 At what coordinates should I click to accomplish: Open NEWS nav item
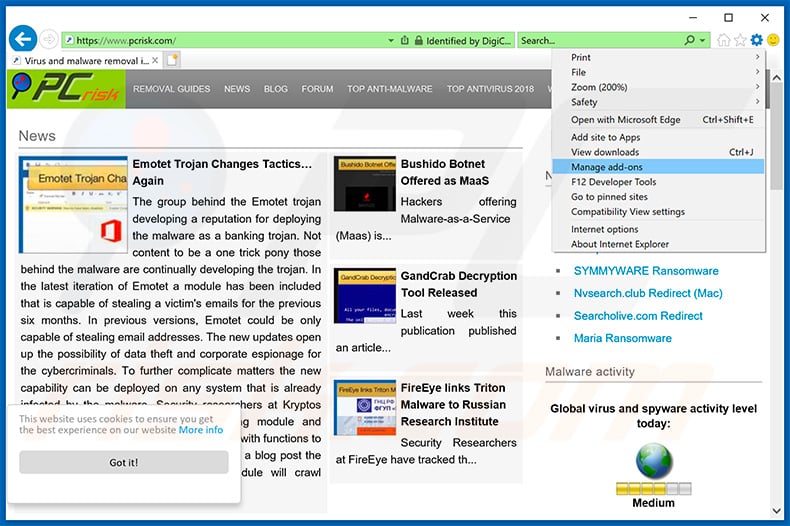(x=237, y=89)
